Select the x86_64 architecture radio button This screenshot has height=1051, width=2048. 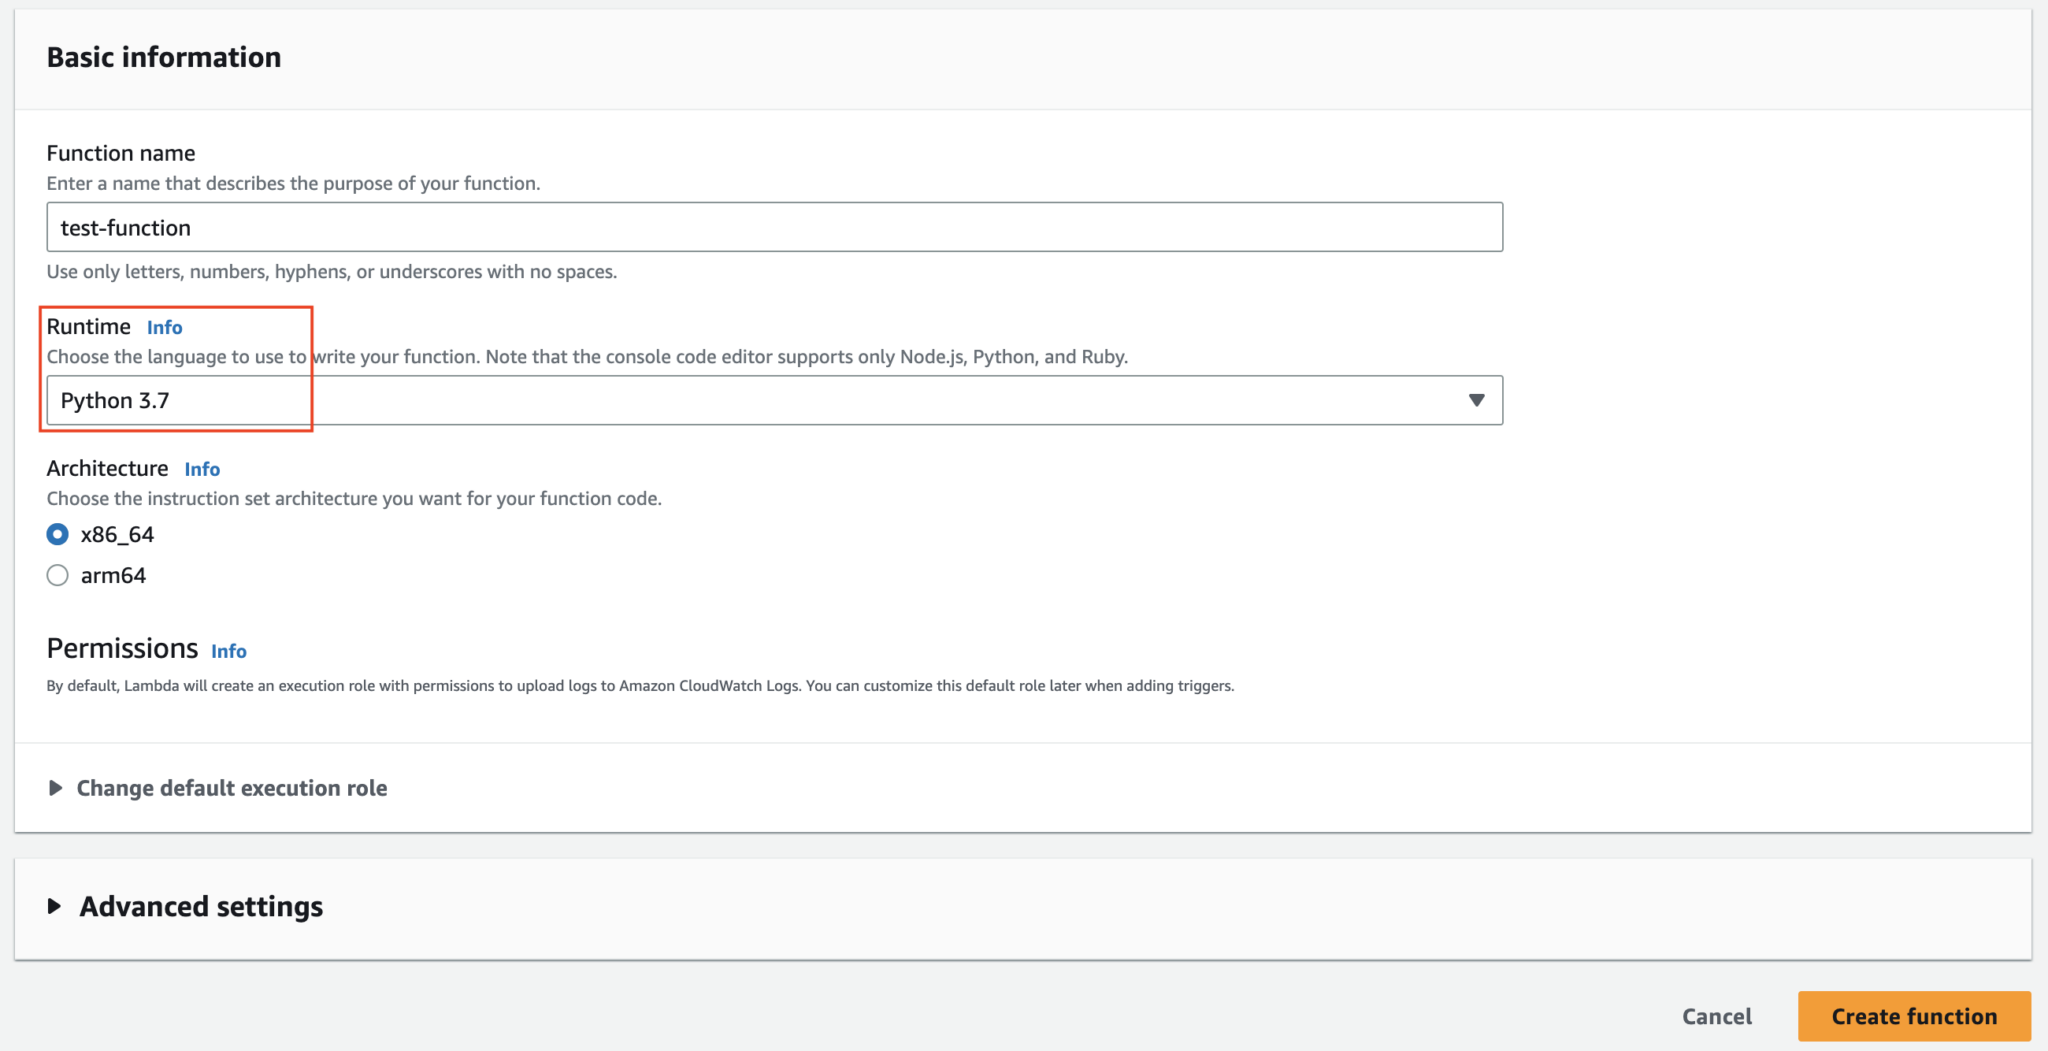click(x=57, y=534)
